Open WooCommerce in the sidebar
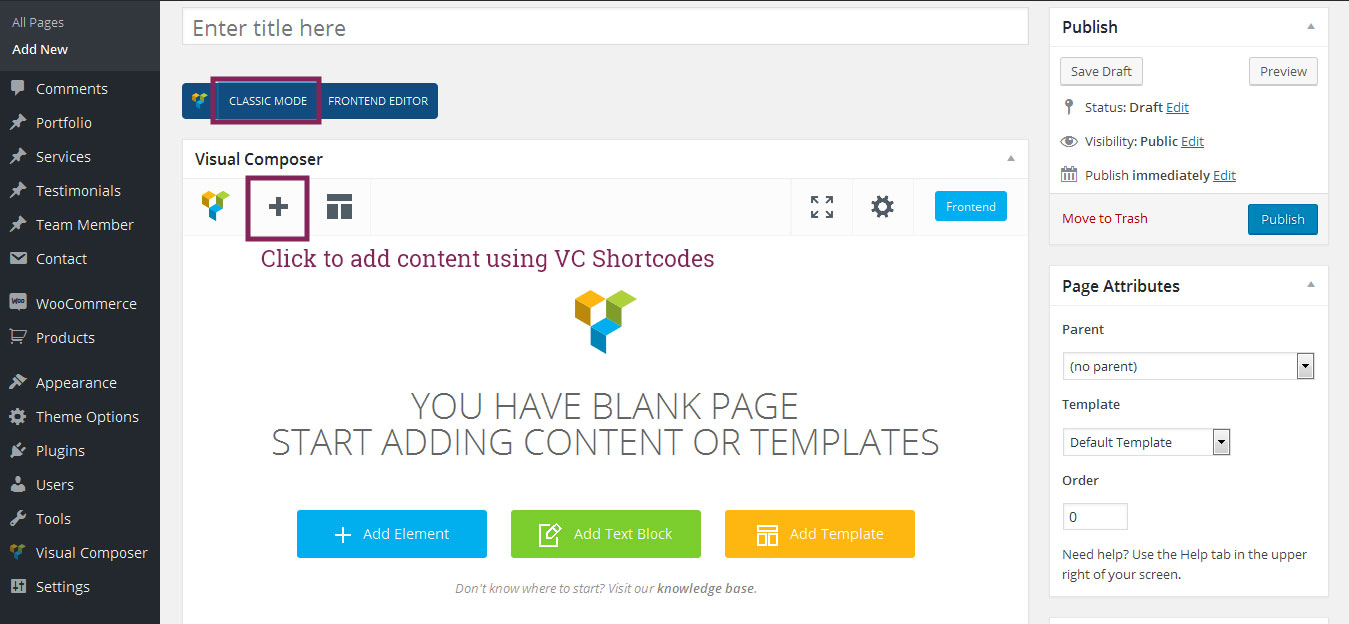Screen dimensions: 1349x624 pos(85,304)
